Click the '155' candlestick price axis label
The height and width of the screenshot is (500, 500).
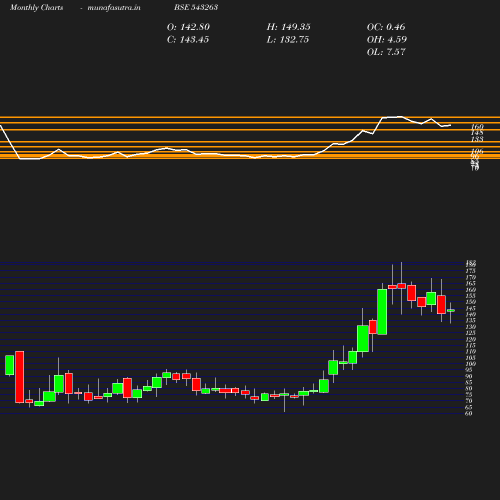471,296
